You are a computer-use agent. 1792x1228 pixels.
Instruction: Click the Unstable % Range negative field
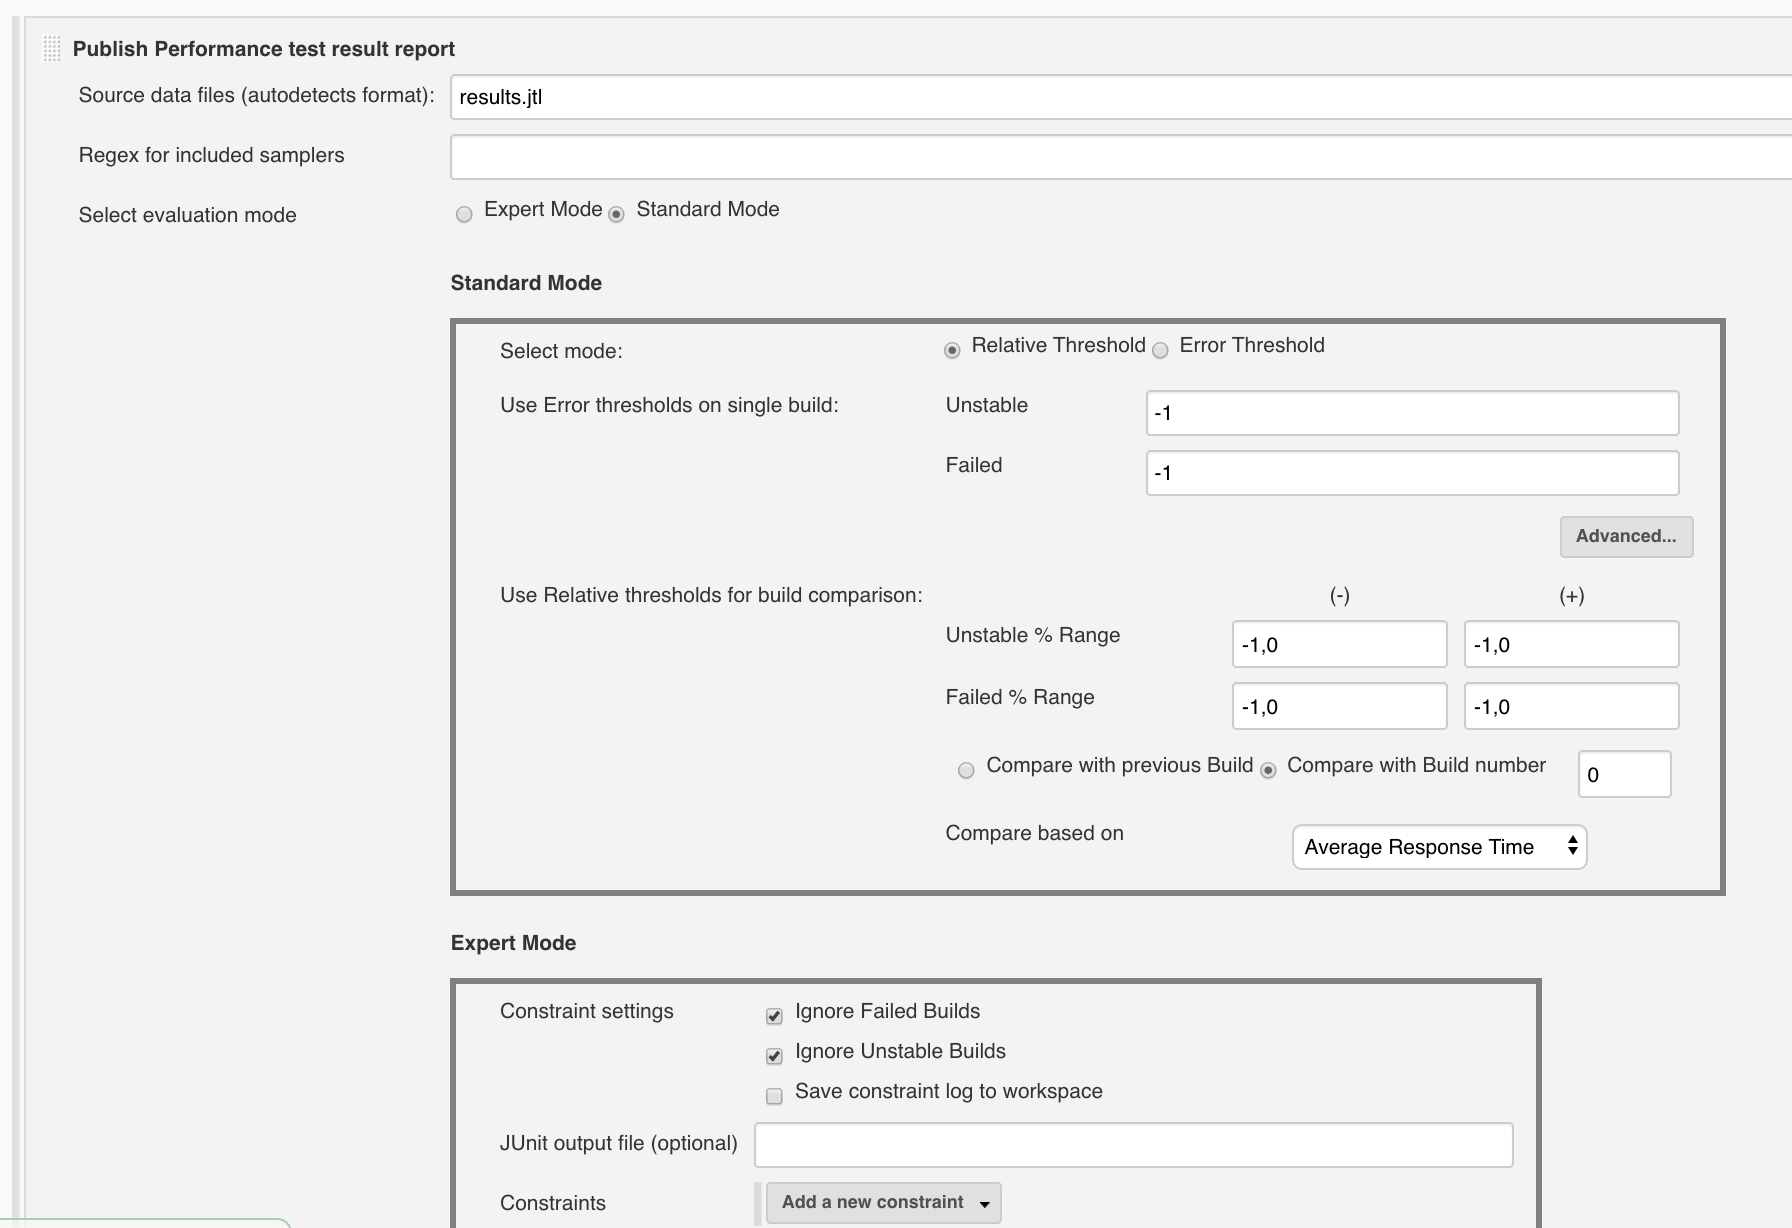pos(1339,644)
